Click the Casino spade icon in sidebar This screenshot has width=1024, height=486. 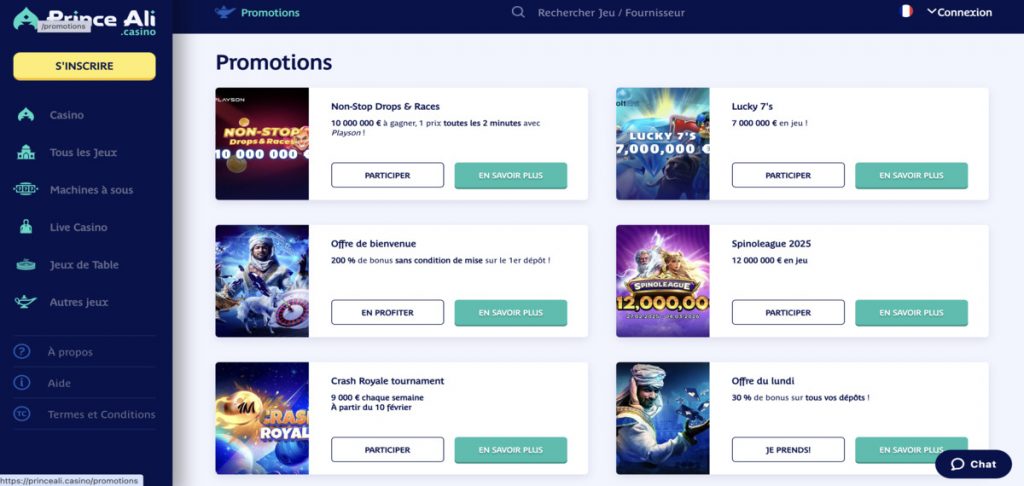26,115
